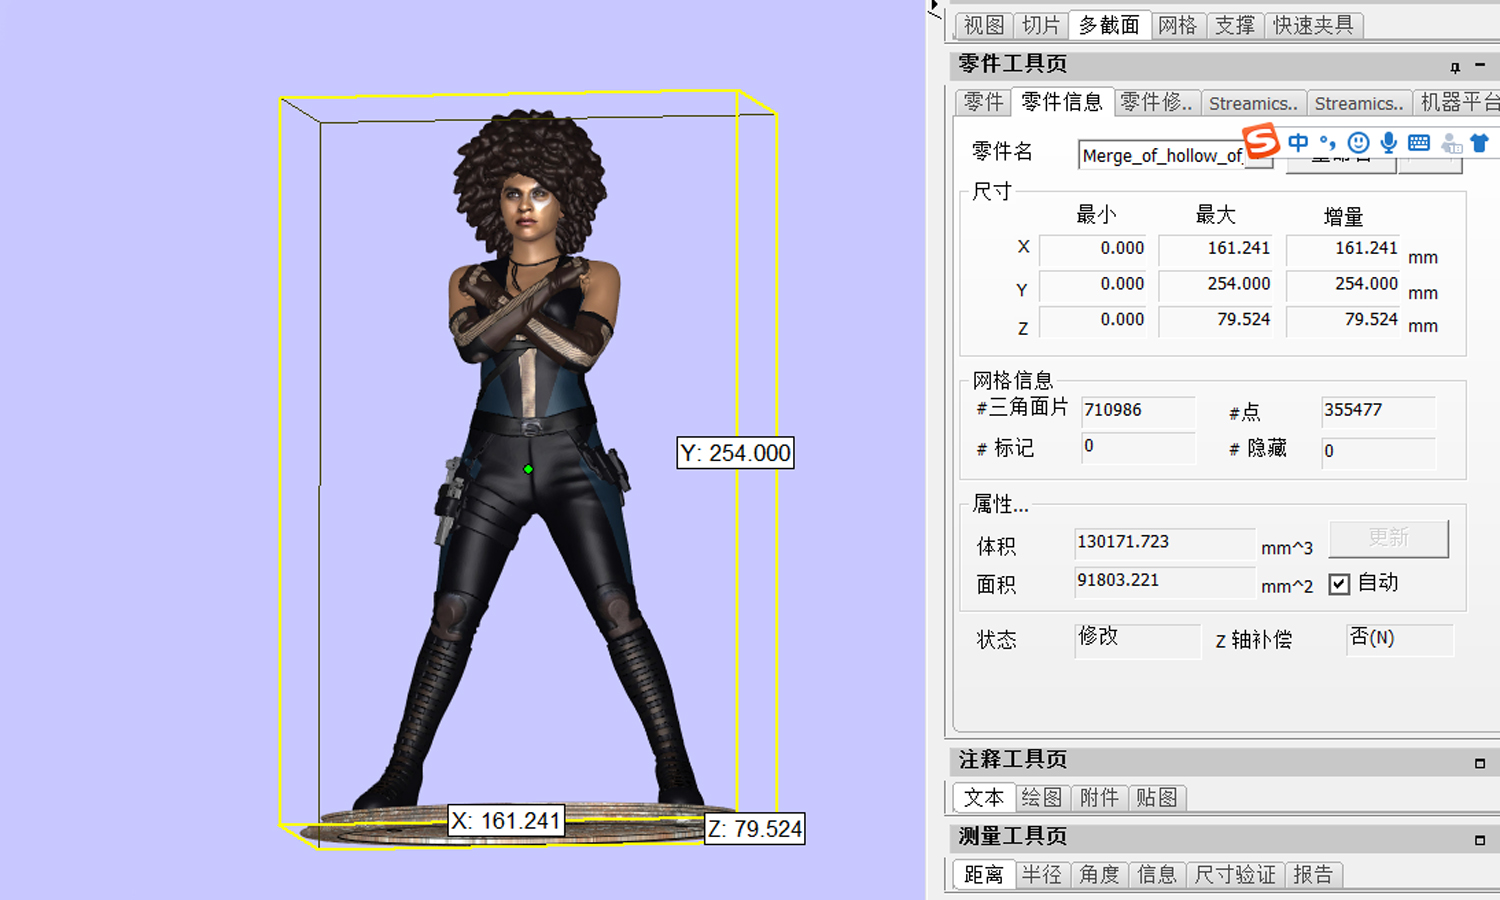
Task: Open the 报告 measurement tab
Action: click(1313, 875)
